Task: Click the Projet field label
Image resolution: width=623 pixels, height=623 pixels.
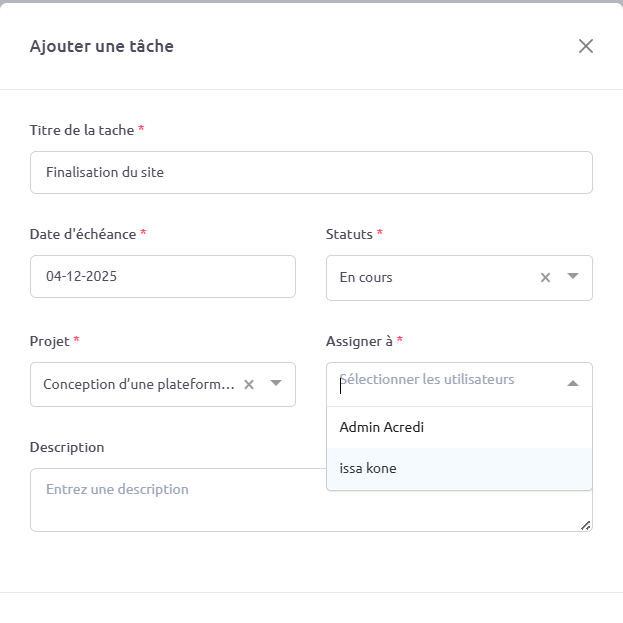Action: [x=50, y=341]
